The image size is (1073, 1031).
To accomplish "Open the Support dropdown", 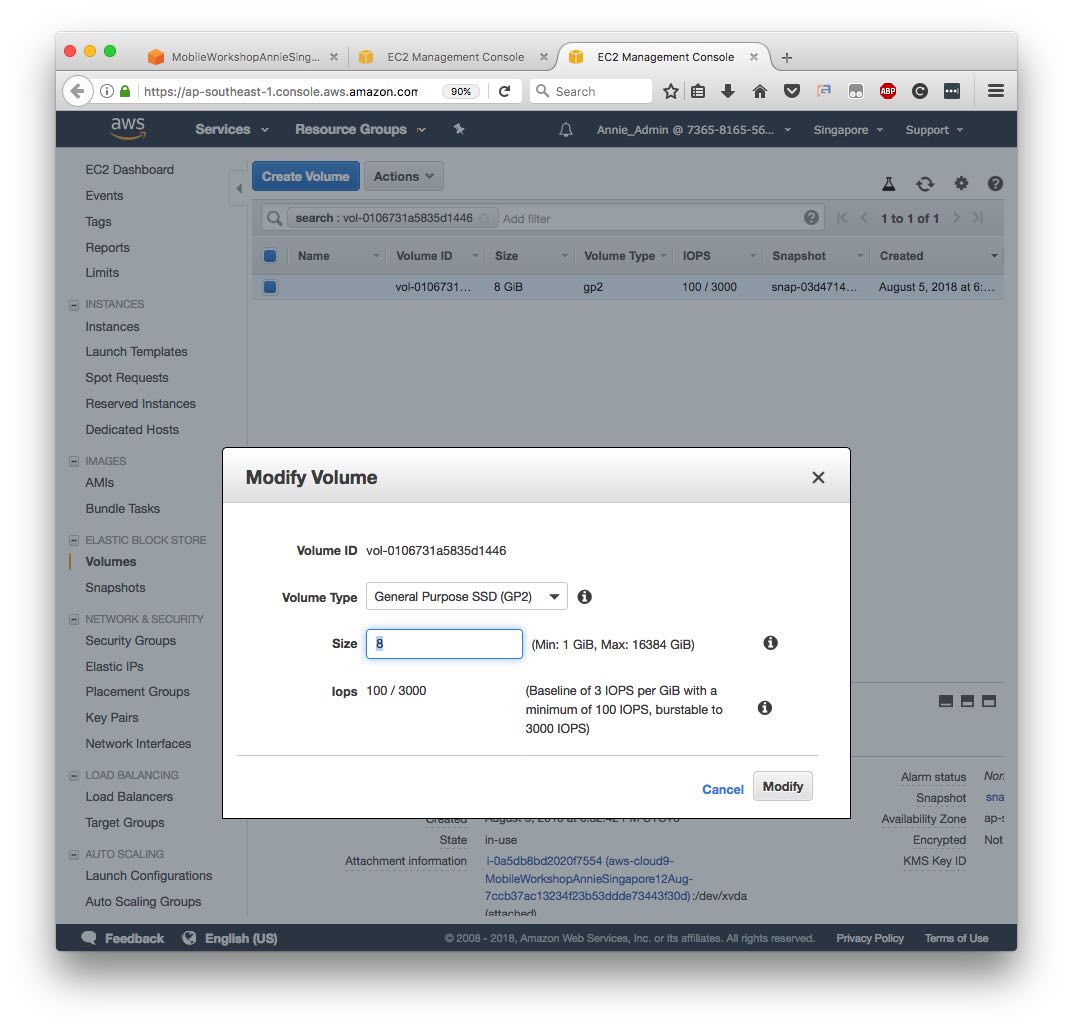I will pos(934,130).
